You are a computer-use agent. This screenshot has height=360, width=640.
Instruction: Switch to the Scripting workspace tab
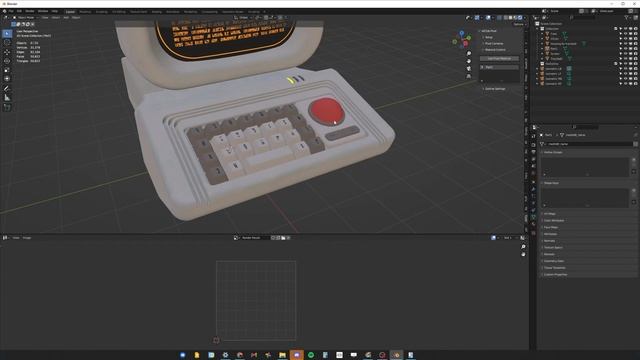(x=253, y=12)
